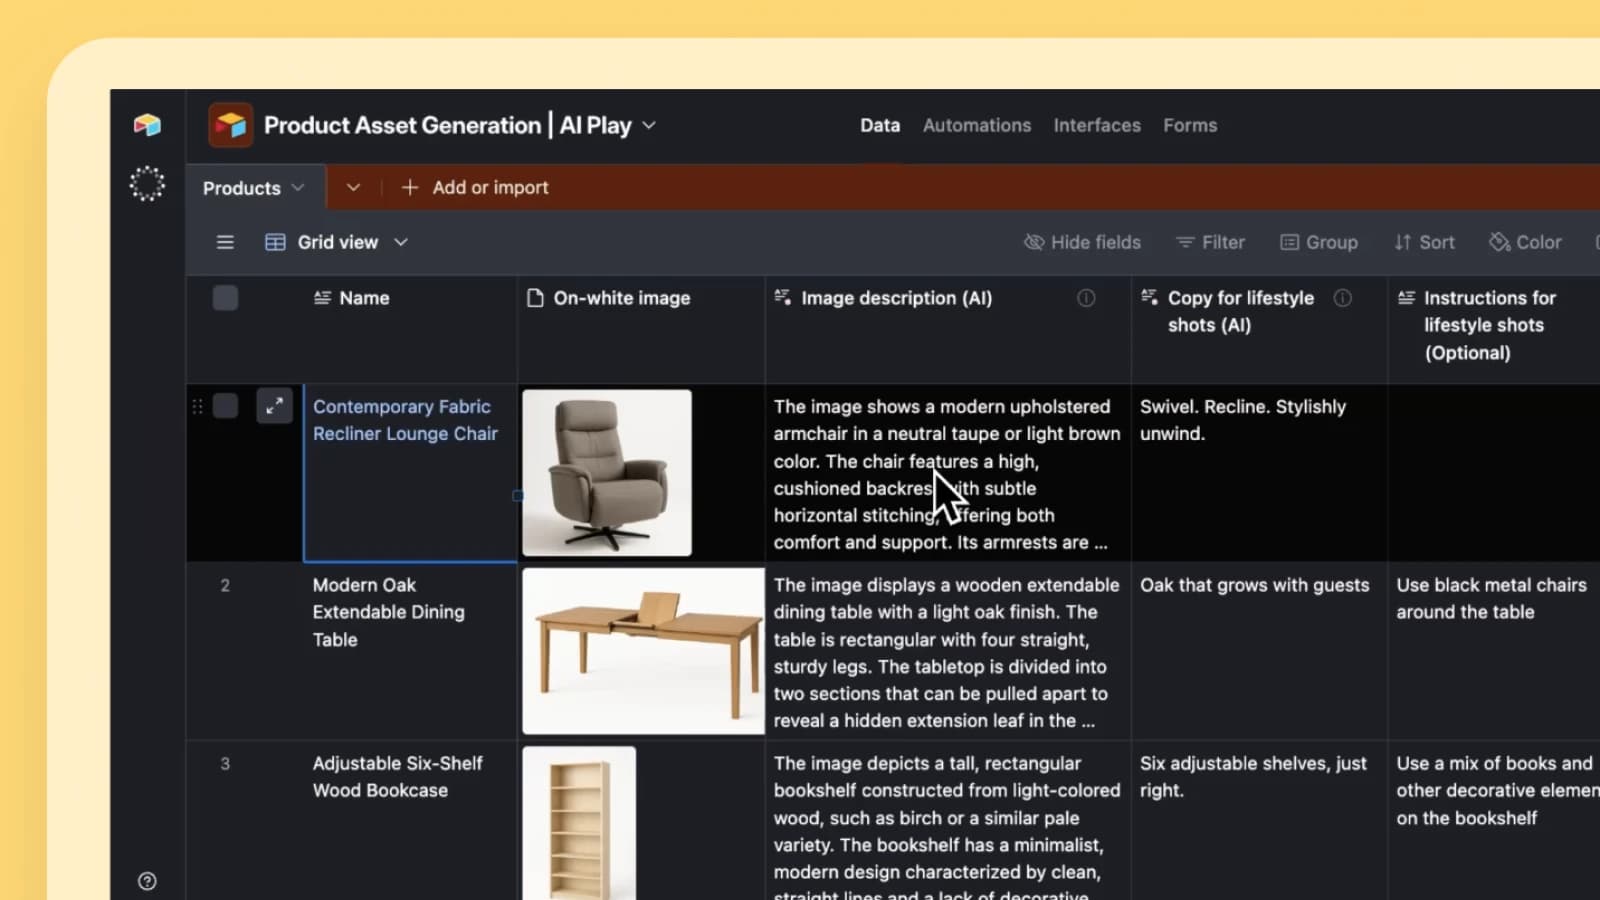This screenshot has height=900, width=1600.
Task: Expand the Contemporary Fabric Recliner record
Action: pos(275,406)
